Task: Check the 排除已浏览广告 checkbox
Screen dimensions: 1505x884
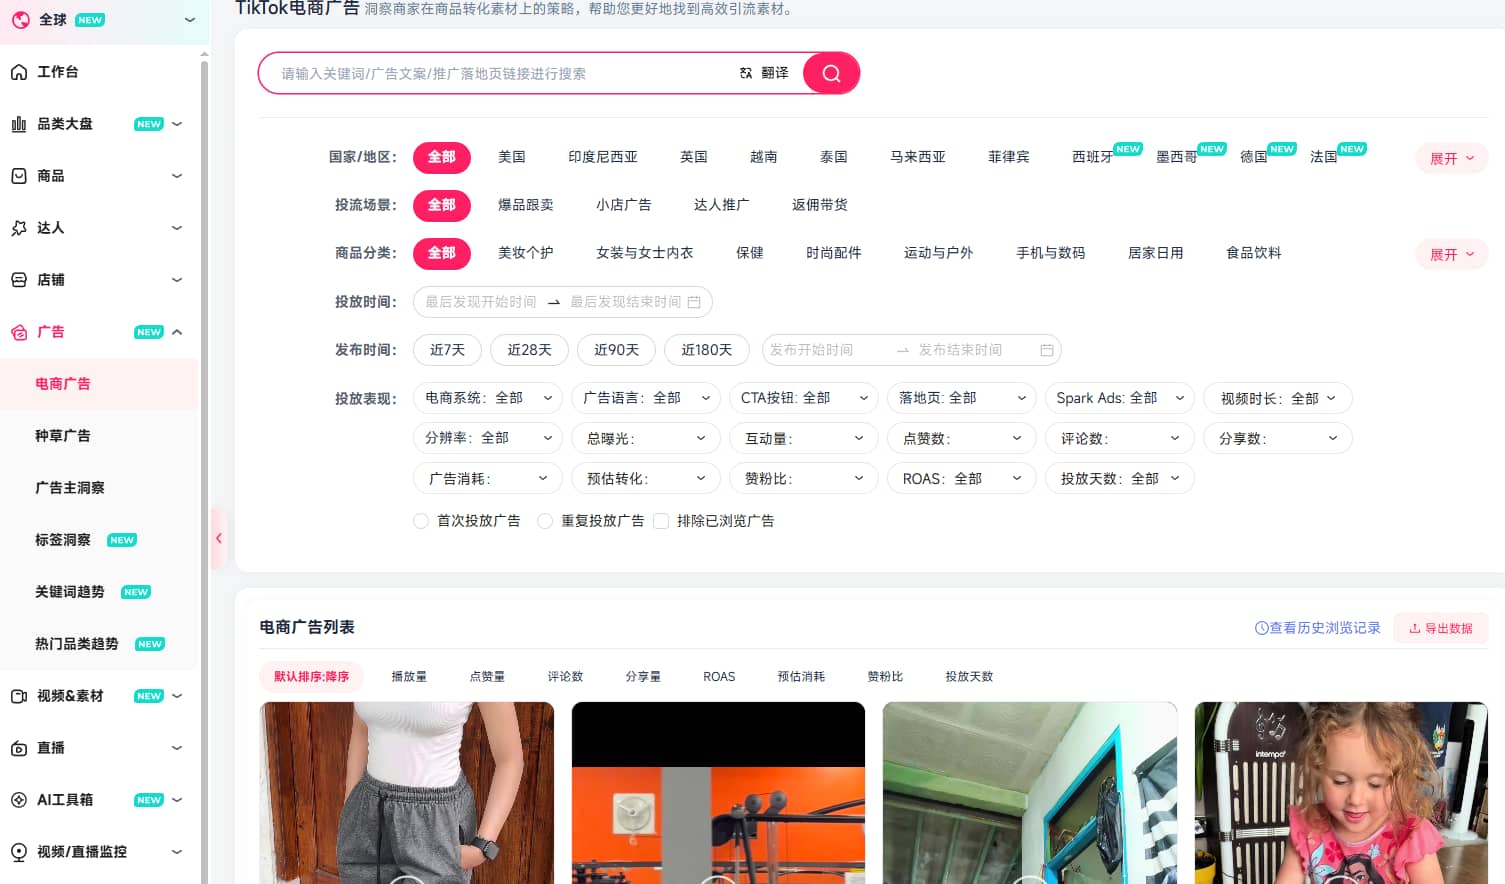Action: pyautogui.click(x=662, y=521)
